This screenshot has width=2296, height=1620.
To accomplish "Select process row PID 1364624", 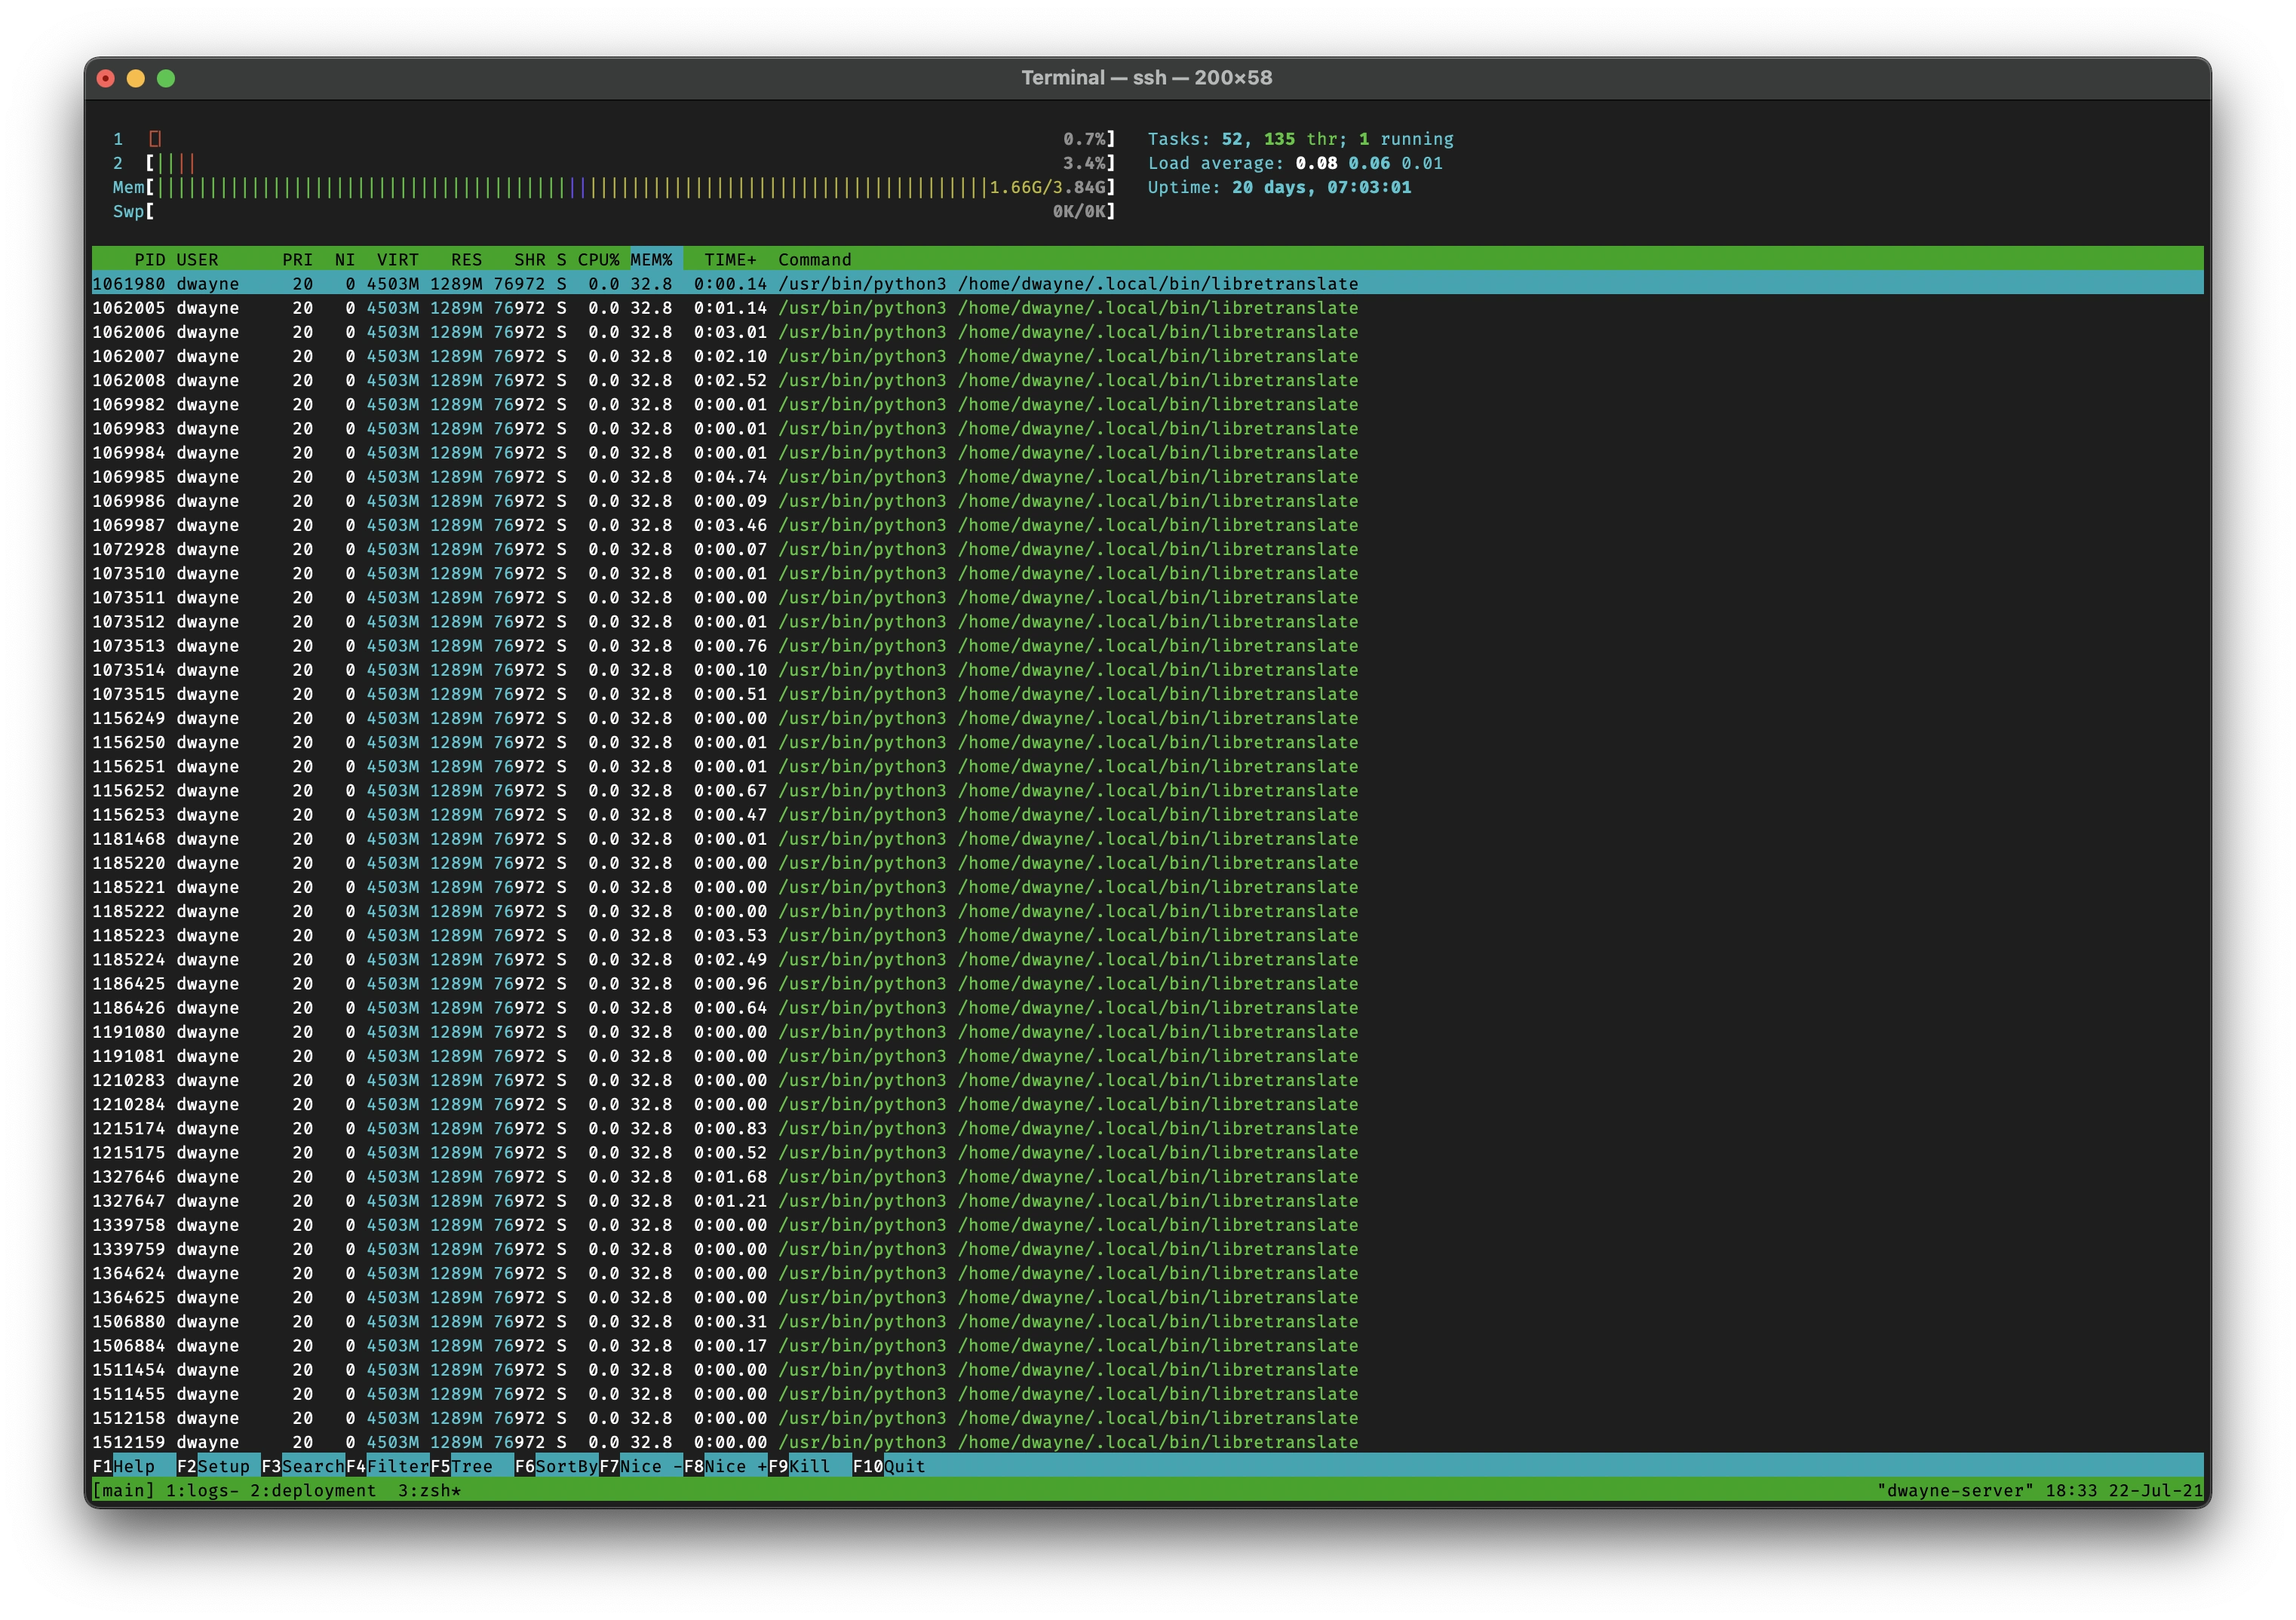I will click(1148, 1273).
